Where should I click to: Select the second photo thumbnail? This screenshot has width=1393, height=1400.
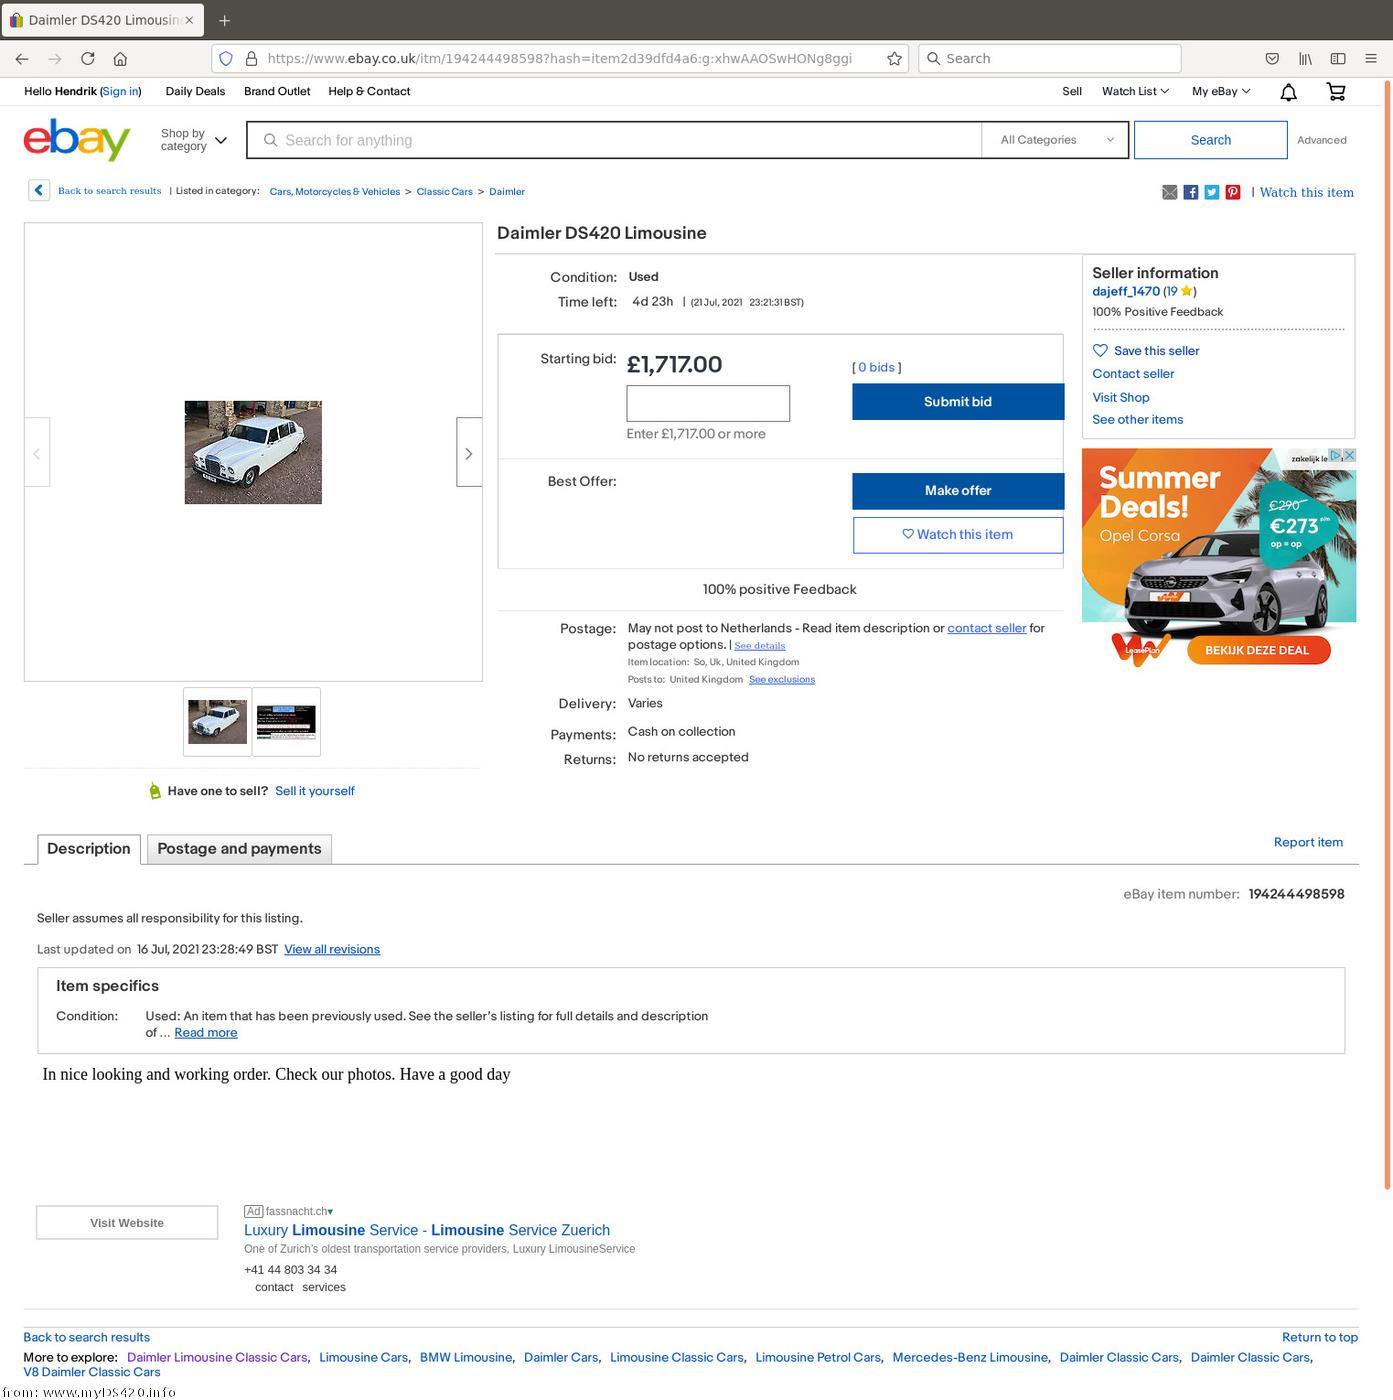(x=286, y=722)
